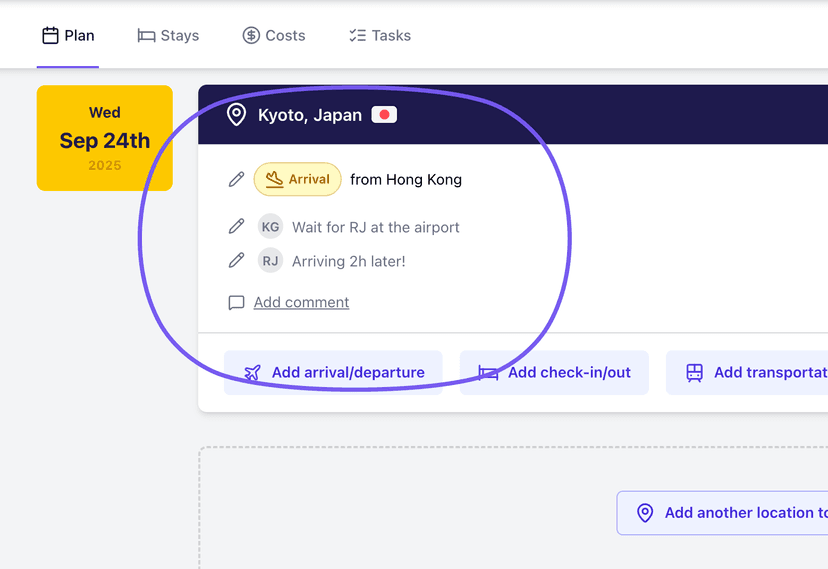Edit the 'Arriving 2h later!' note
The width and height of the screenshot is (828, 569).
tap(236, 261)
